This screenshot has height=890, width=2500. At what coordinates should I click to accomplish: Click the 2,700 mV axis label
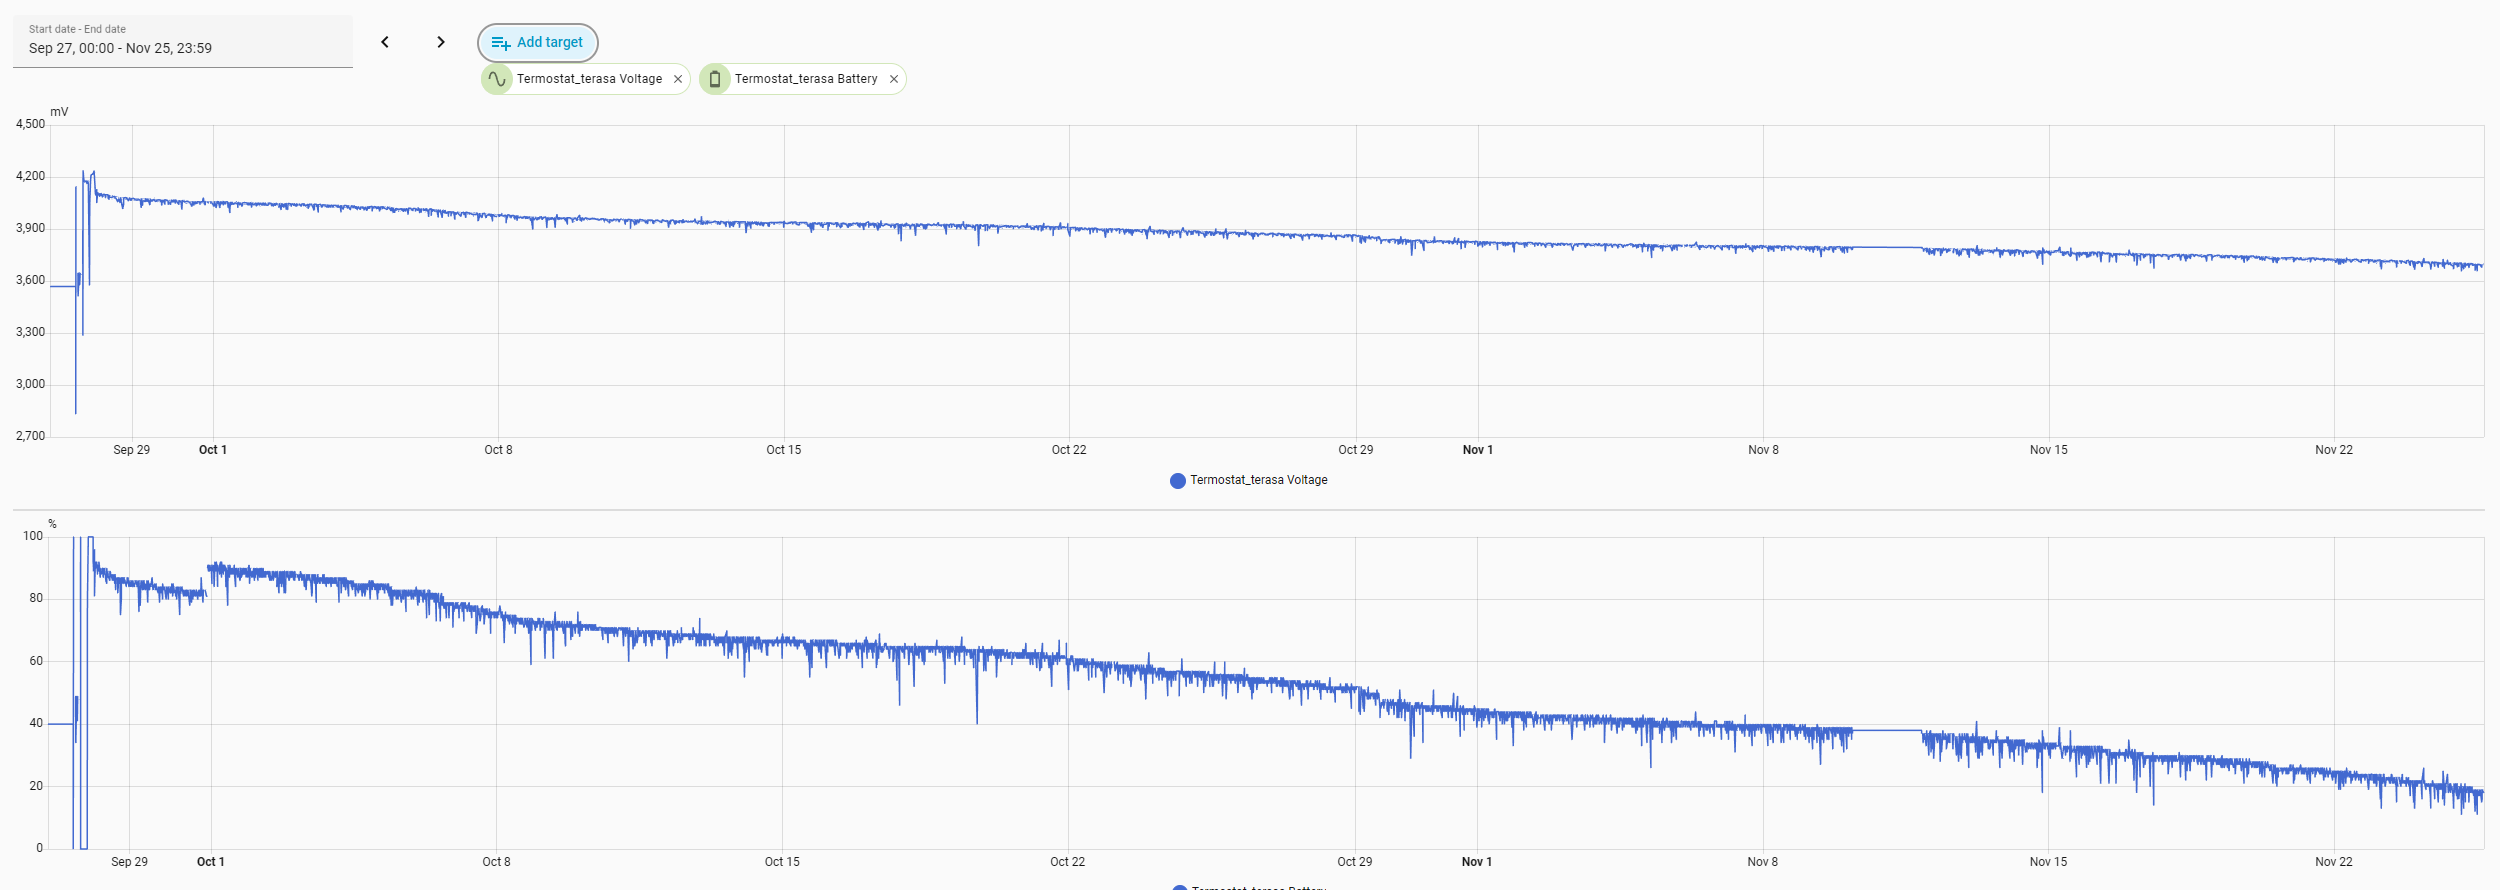(30, 436)
